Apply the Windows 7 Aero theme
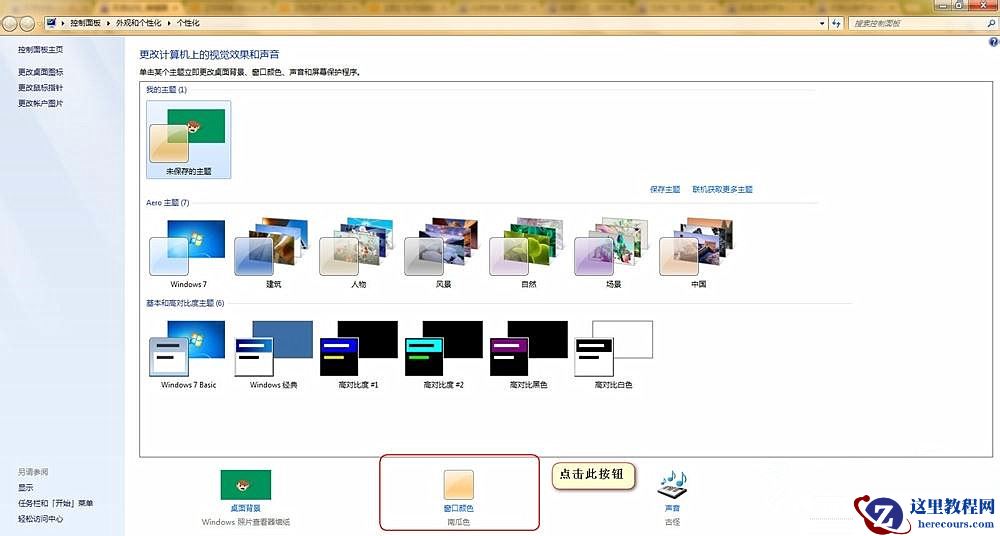1000x536 pixels. click(x=188, y=253)
